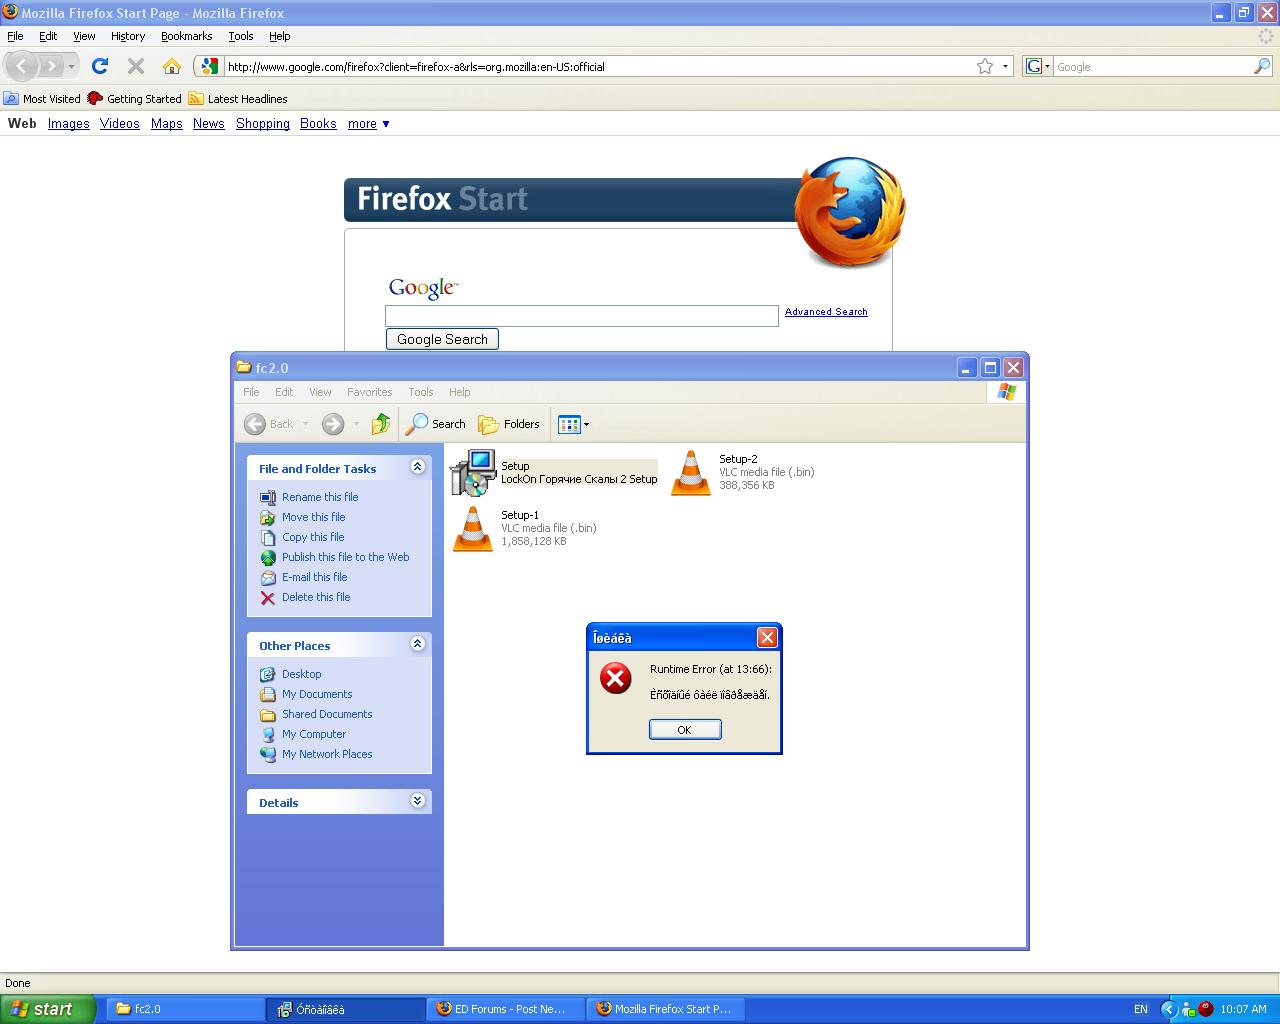Image resolution: width=1280 pixels, height=1024 pixels.
Task: Collapse Other Places panel
Action: (x=418, y=644)
